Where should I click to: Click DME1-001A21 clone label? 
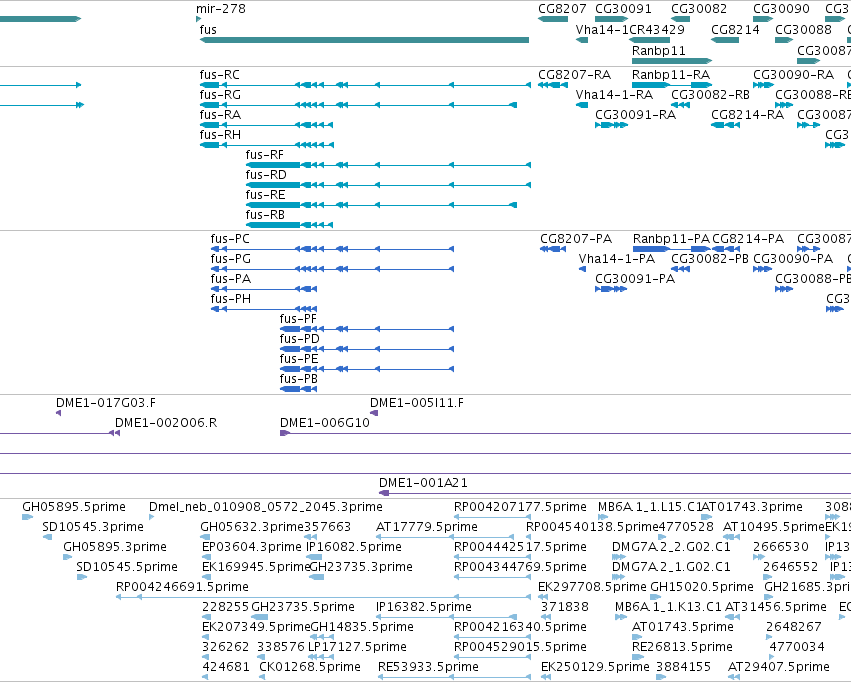pyautogui.click(x=423, y=483)
